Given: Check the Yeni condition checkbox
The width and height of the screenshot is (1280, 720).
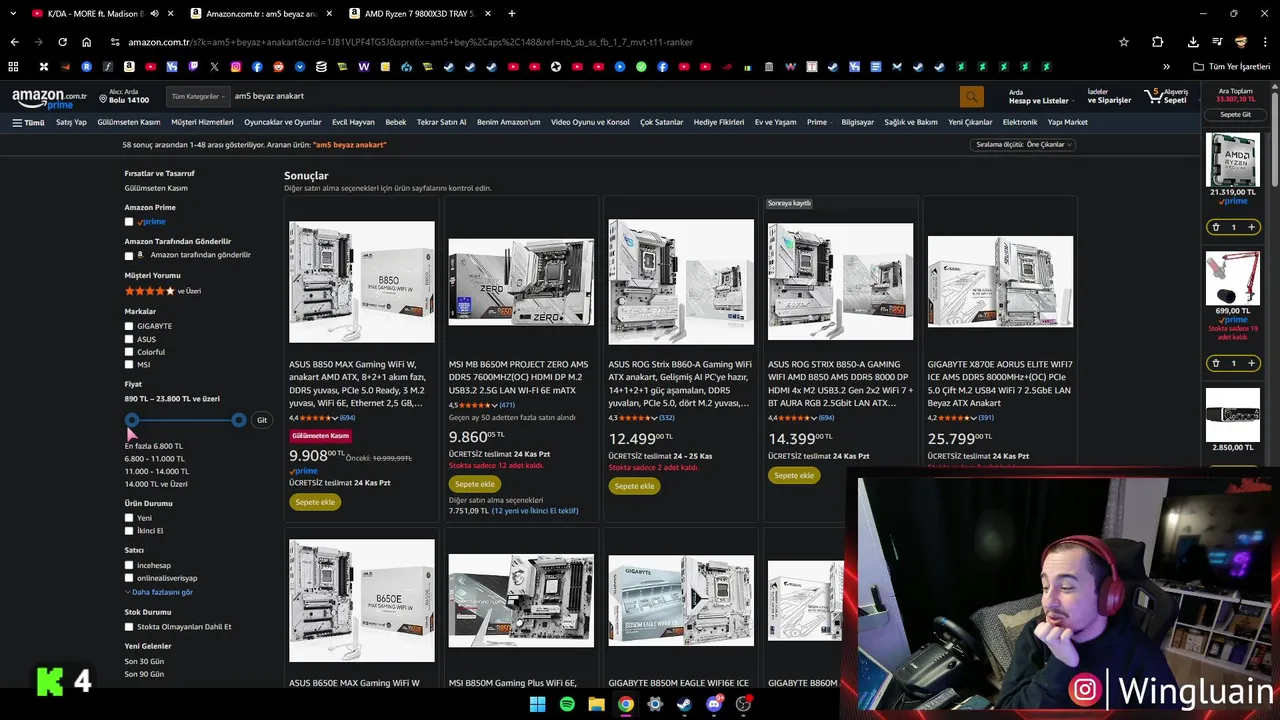Looking at the screenshot, I should click(129, 518).
